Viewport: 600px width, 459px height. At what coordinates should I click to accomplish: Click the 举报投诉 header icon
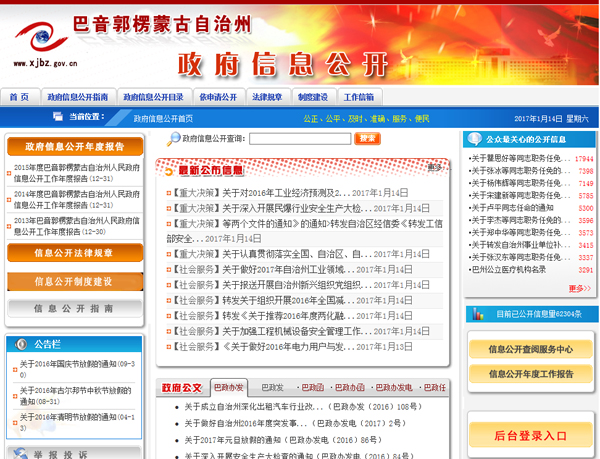(20, 454)
